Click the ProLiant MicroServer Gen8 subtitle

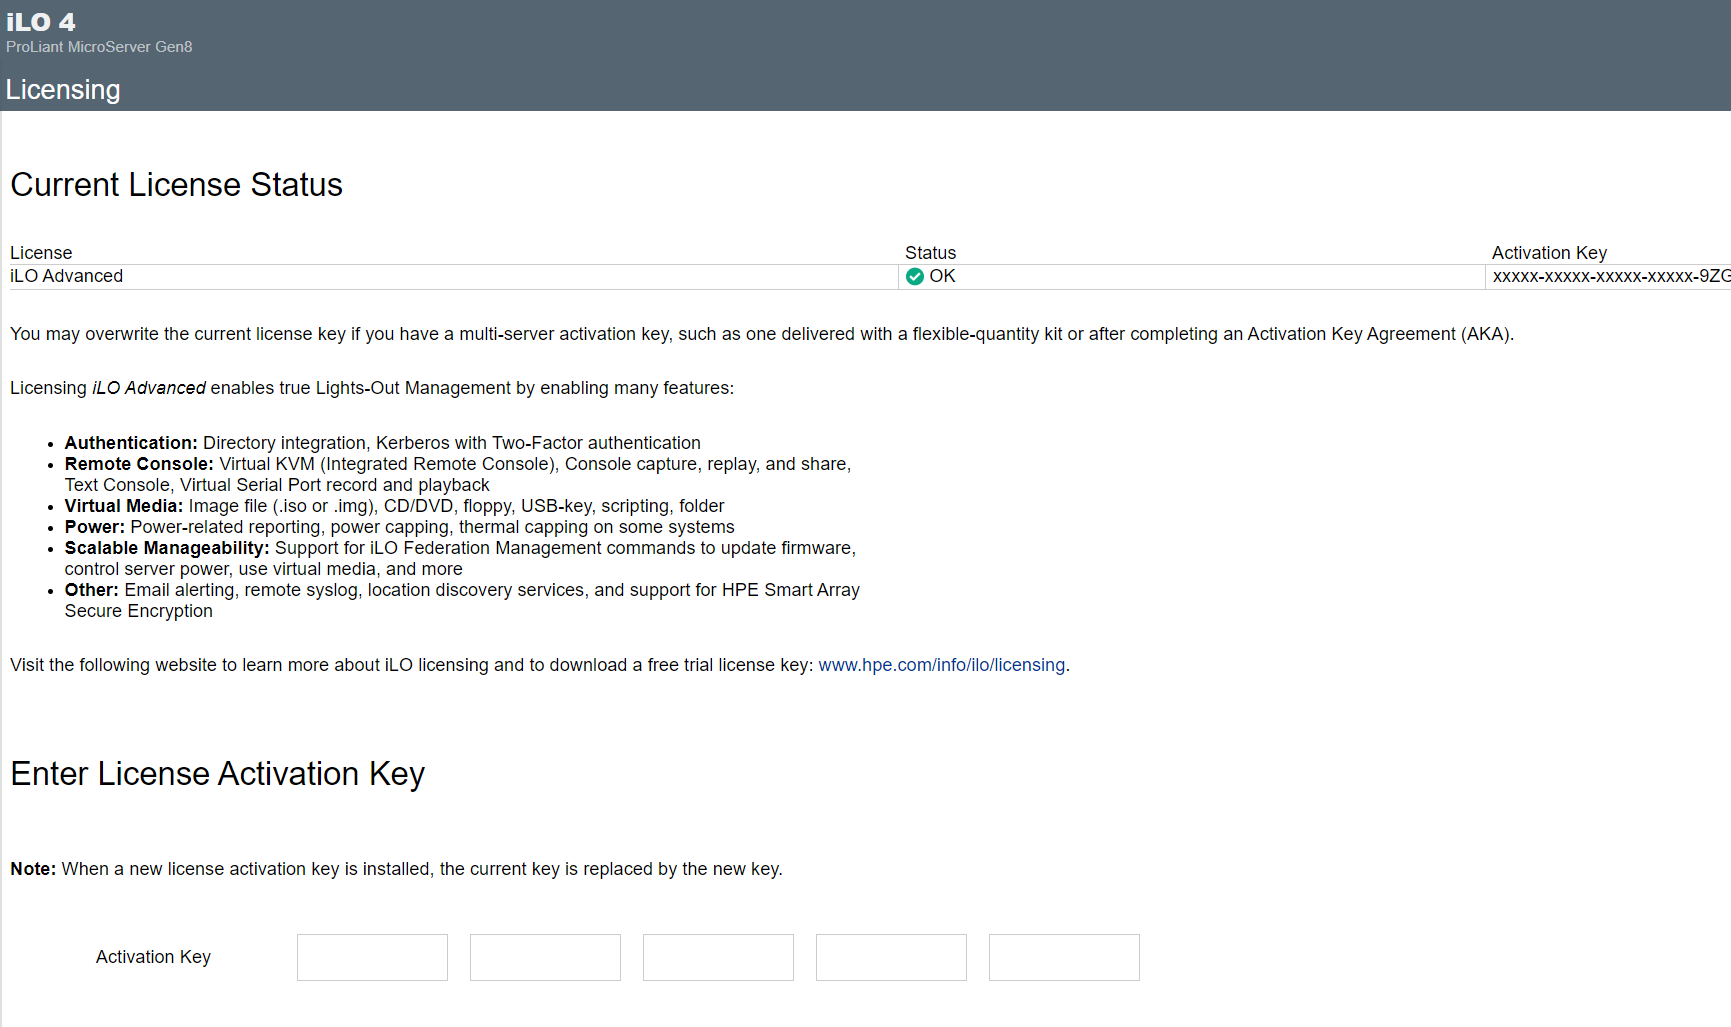pos(99,47)
